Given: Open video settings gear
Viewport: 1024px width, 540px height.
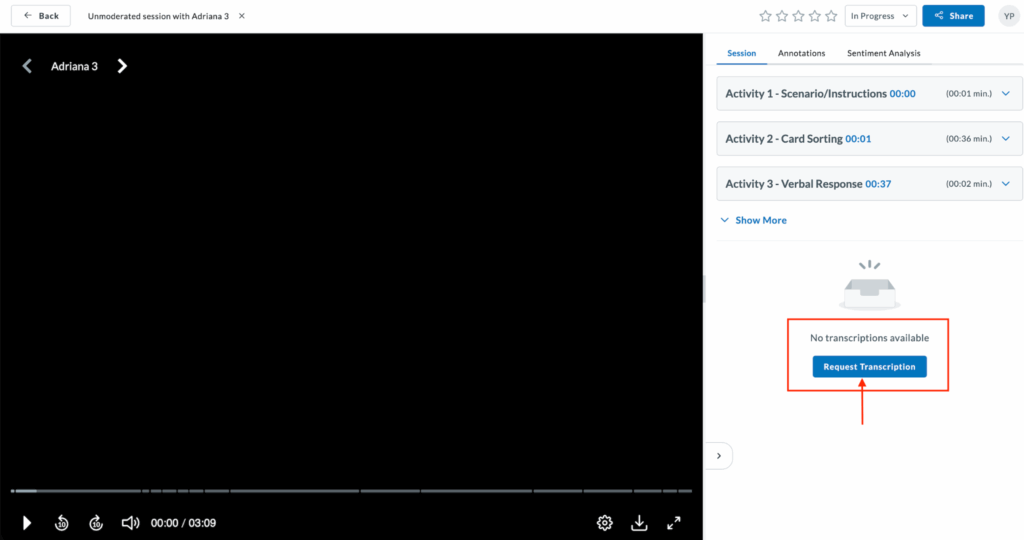Looking at the screenshot, I should pyautogui.click(x=605, y=522).
